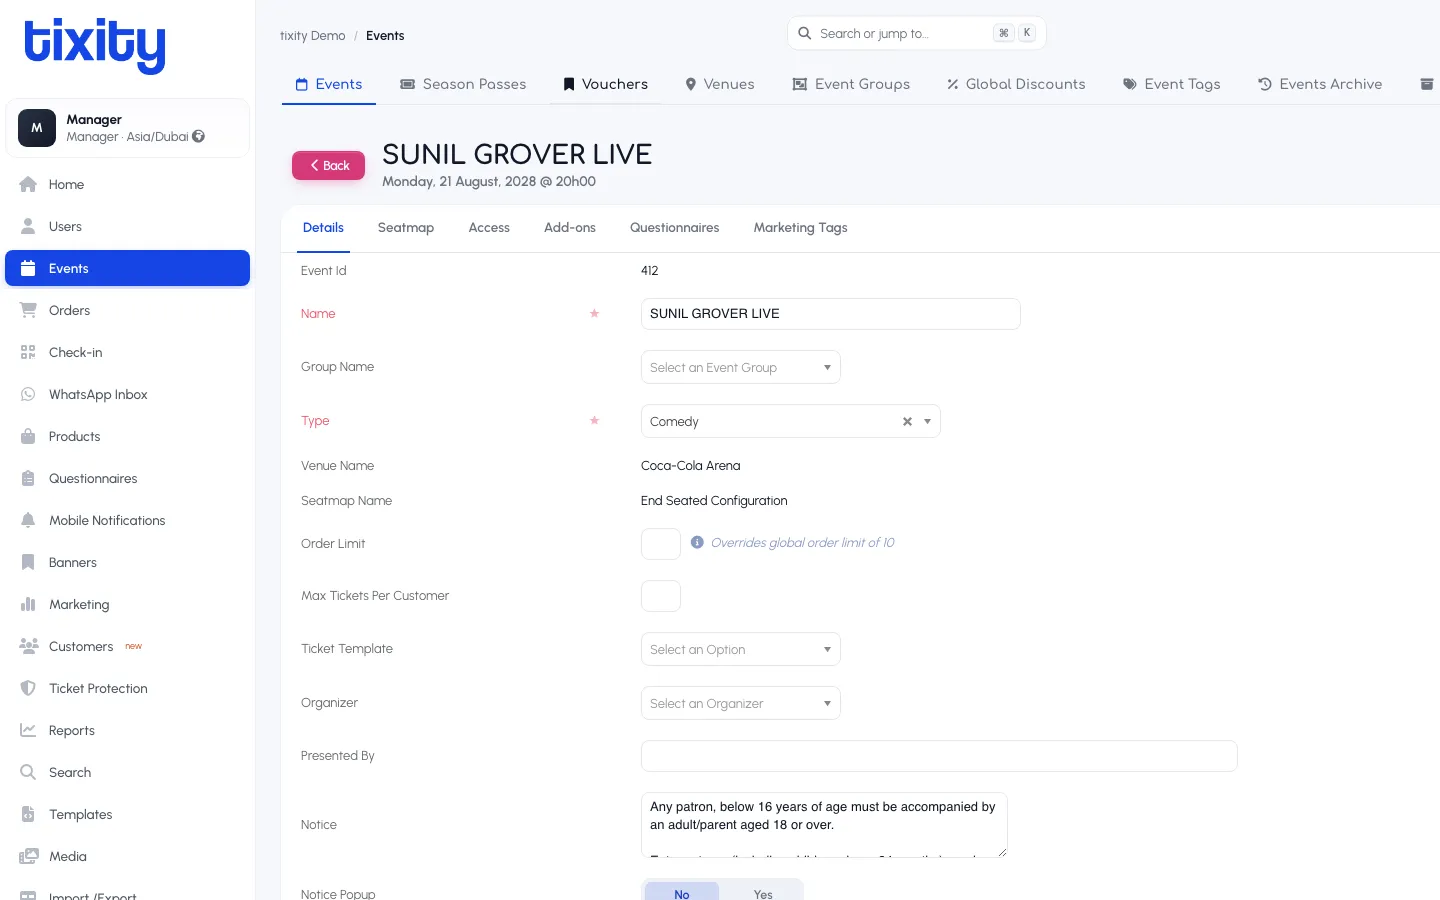Switch to the Add-ons tab
The image size is (1440, 900).
click(570, 228)
